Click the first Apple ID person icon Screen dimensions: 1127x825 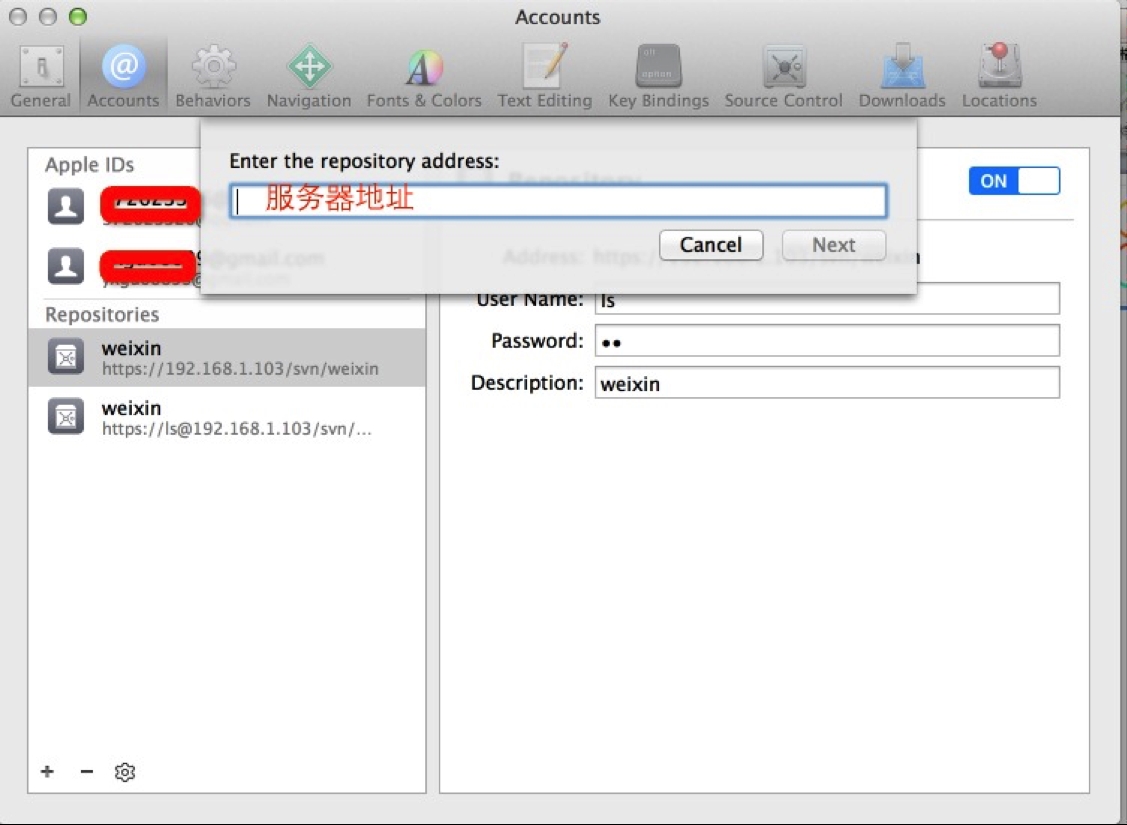click(x=66, y=206)
